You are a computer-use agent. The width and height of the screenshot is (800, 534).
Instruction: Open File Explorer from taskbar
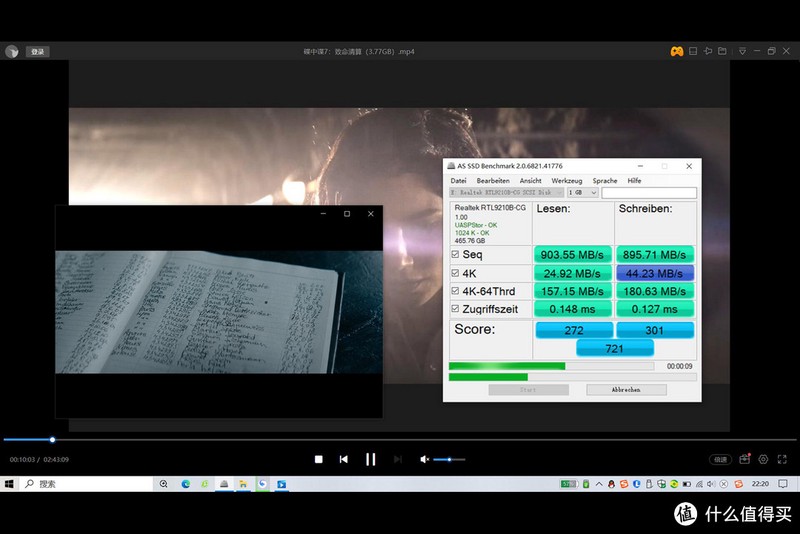coord(243,484)
